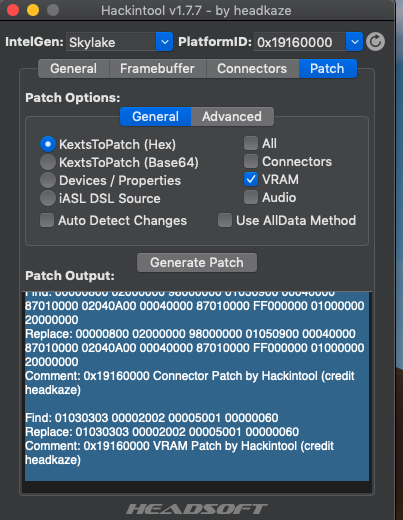The image size is (403, 520).
Task: Minimize Hackintool with the yellow button
Action: pyautogui.click(x=33, y=10)
